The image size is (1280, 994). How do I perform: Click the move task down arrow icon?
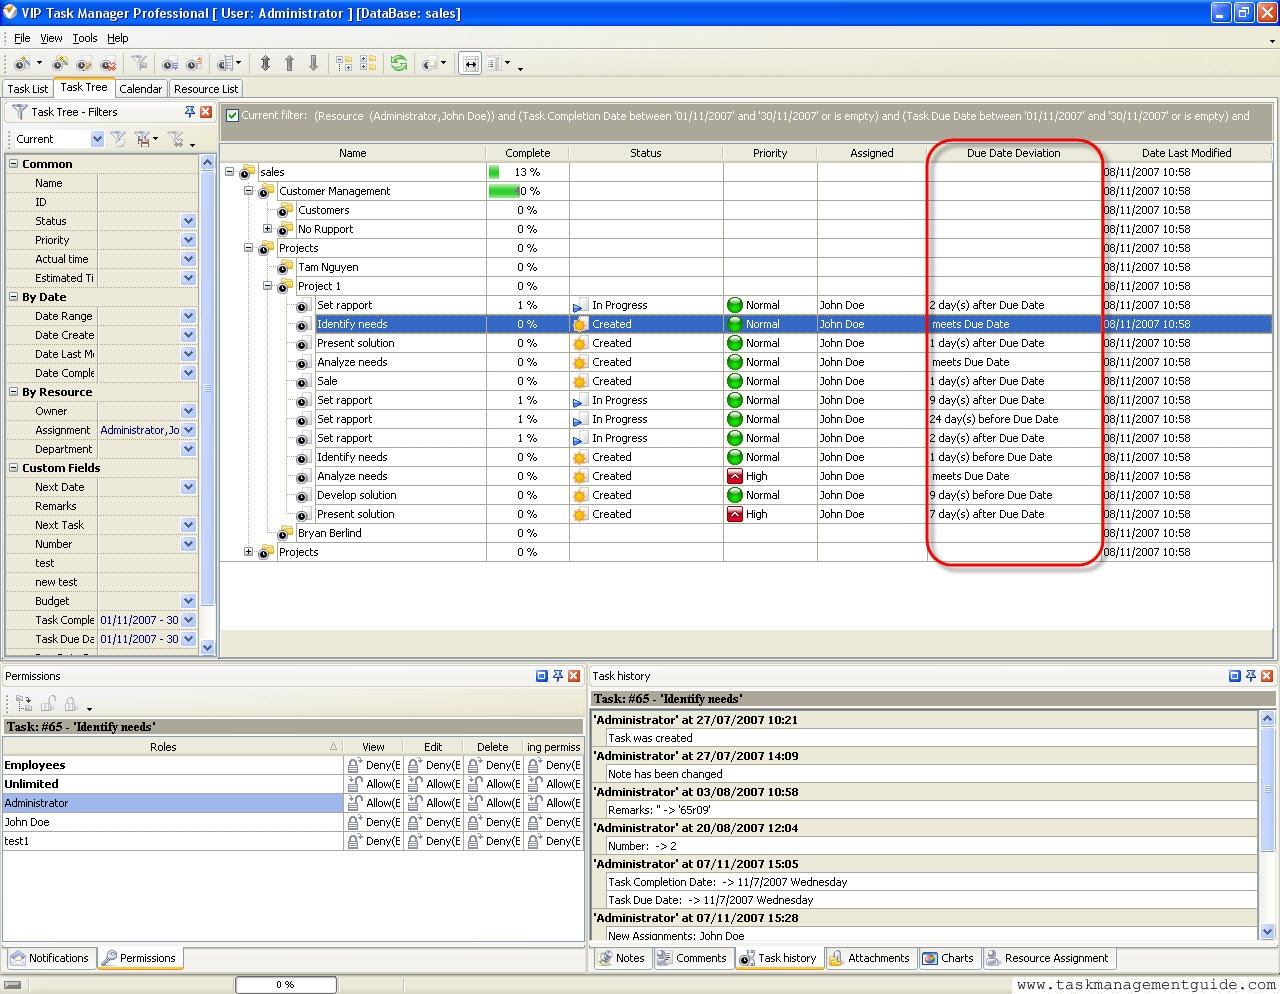click(x=313, y=63)
